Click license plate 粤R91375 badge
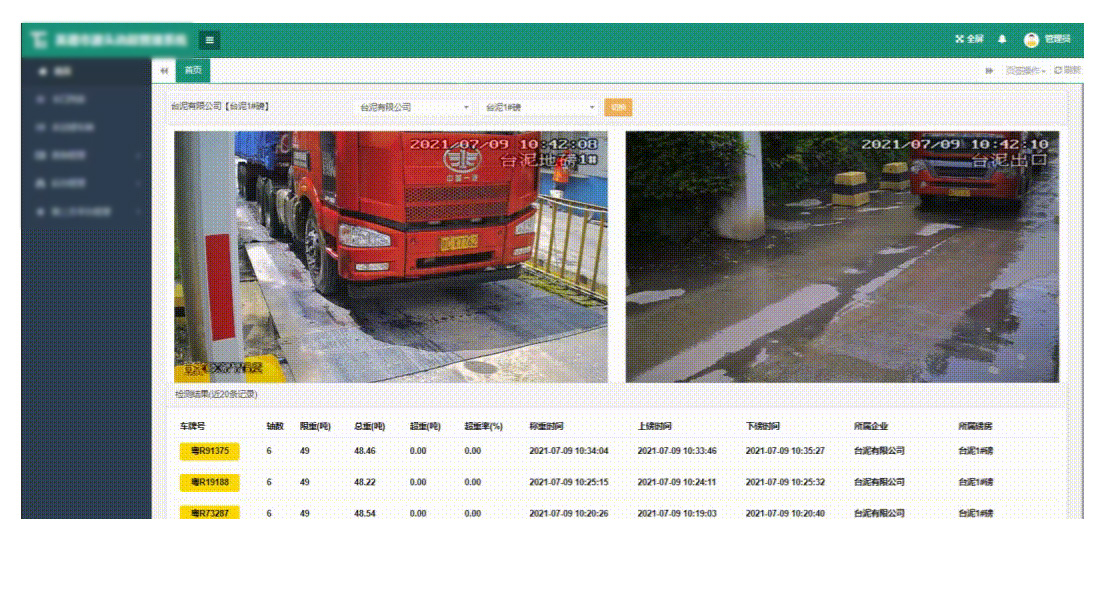Image resolution: width=1120 pixels, height=600 pixels. click(210, 451)
